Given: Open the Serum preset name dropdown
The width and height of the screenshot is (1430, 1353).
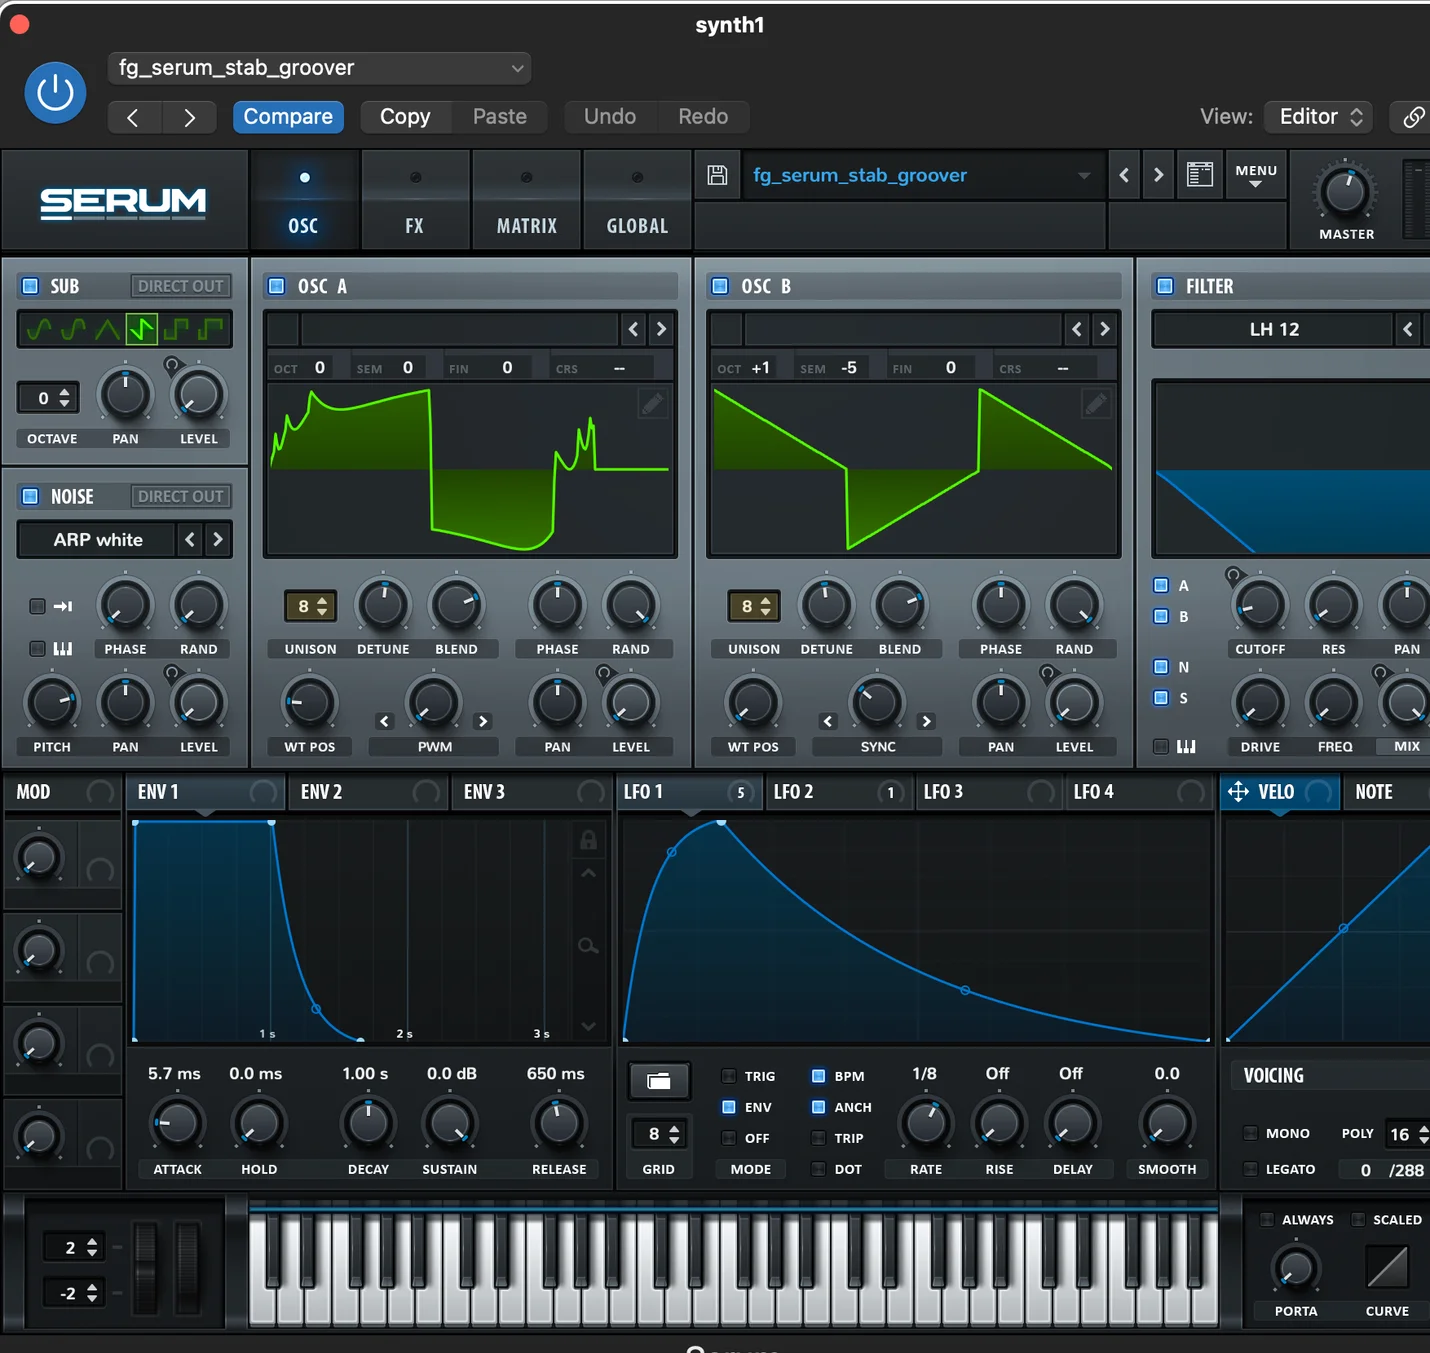Looking at the screenshot, I should (923, 175).
